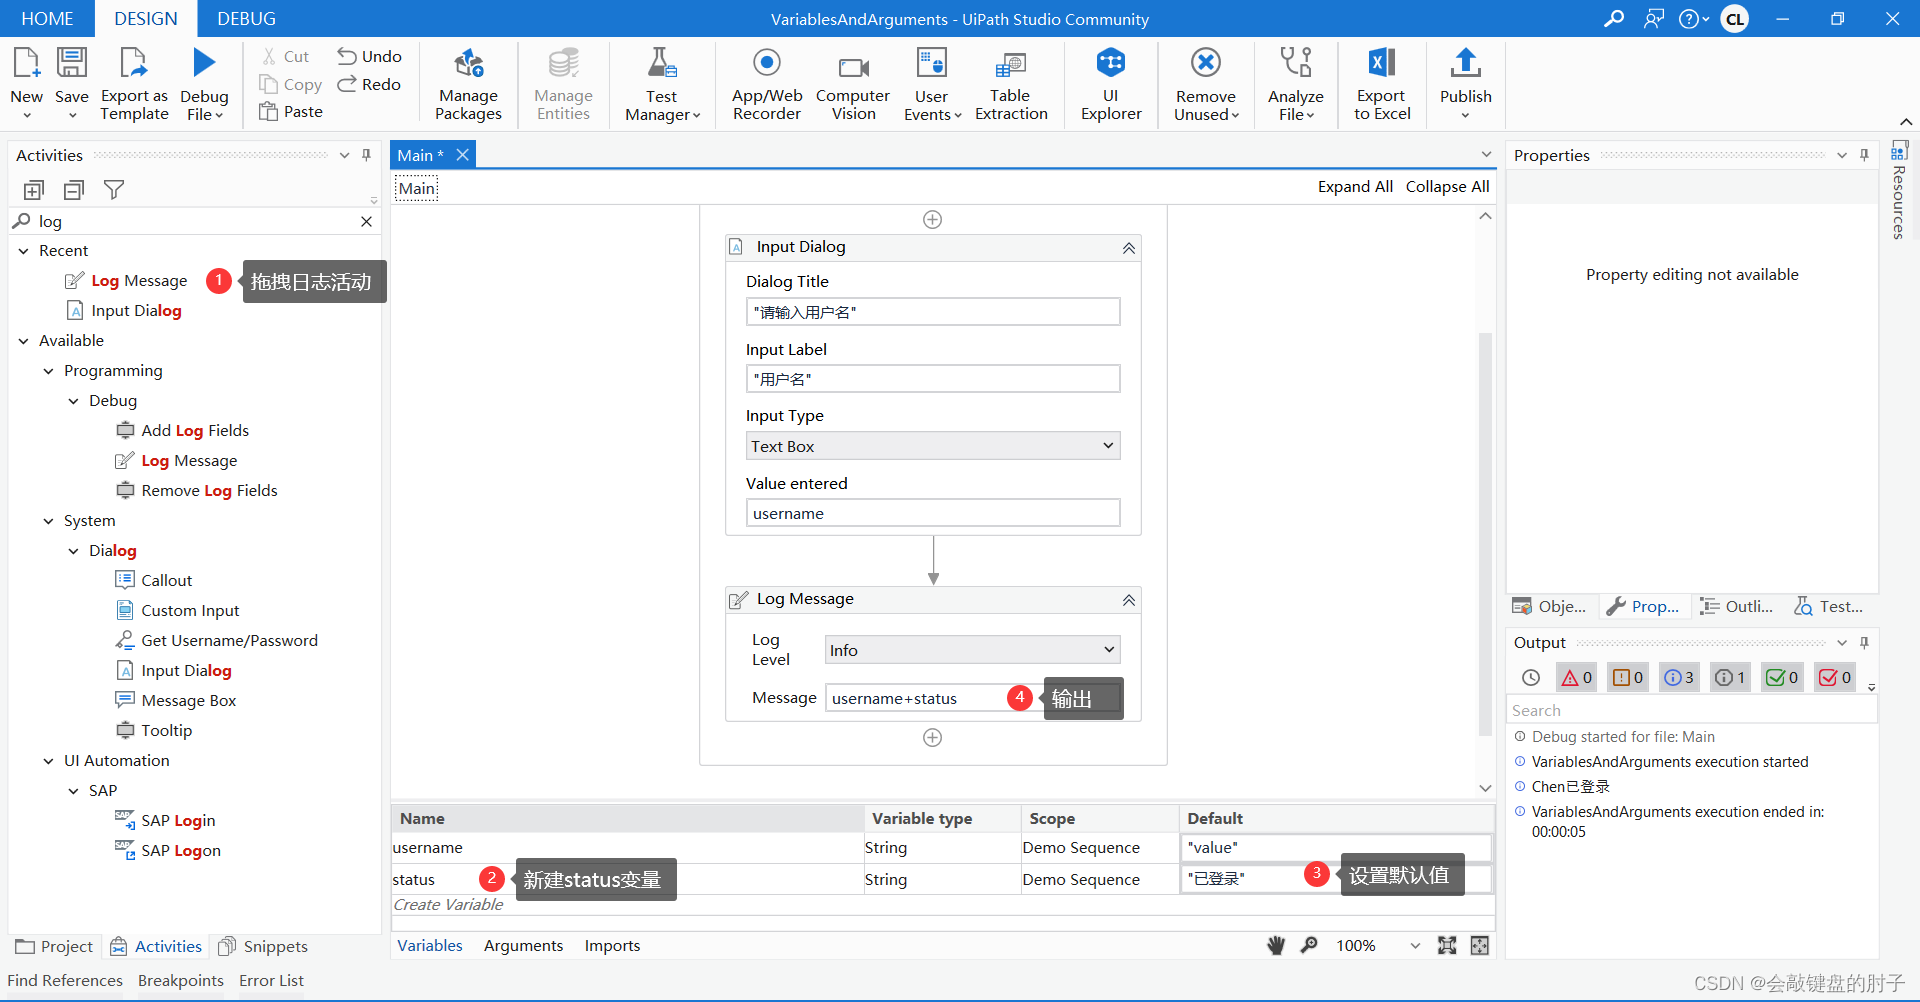
Task: Open the feedback icon in title bar
Action: (x=1654, y=19)
